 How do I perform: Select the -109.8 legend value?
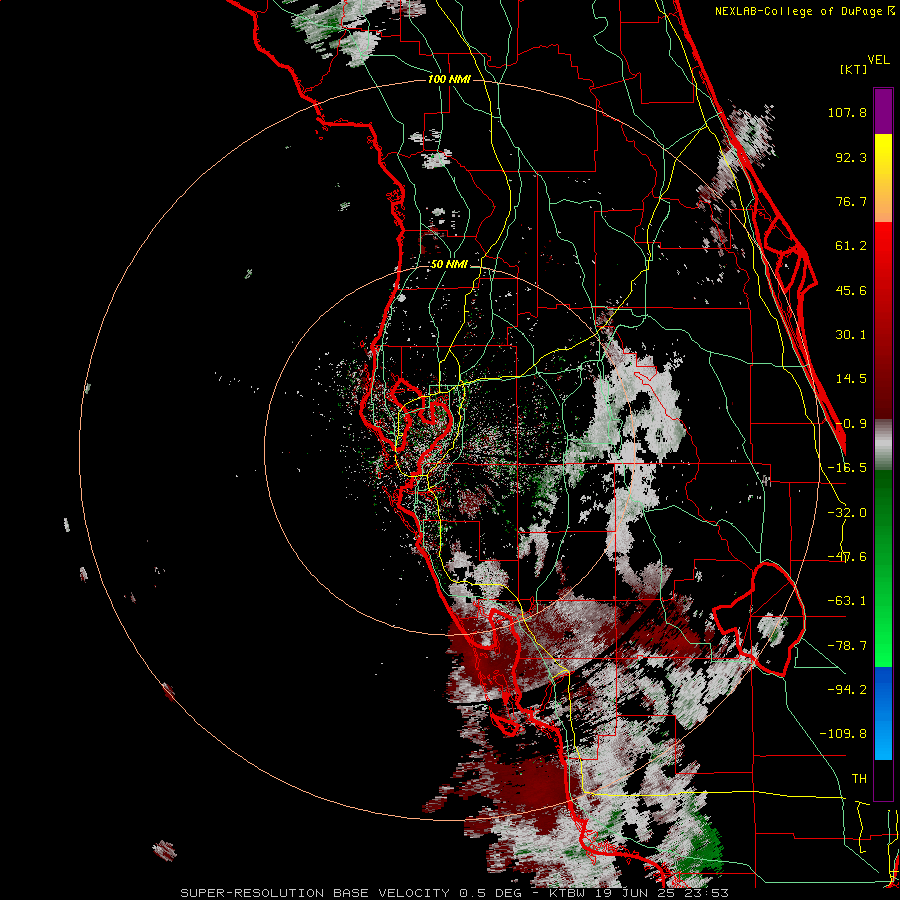[843, 734]
